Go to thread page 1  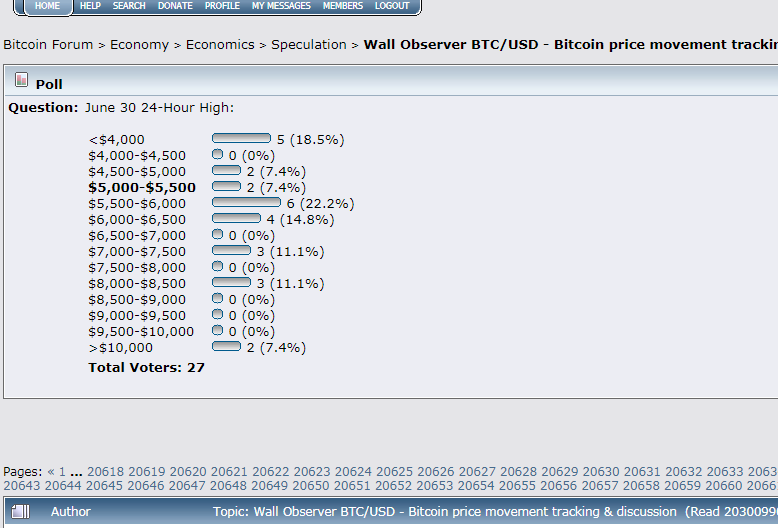coord(63,471)
